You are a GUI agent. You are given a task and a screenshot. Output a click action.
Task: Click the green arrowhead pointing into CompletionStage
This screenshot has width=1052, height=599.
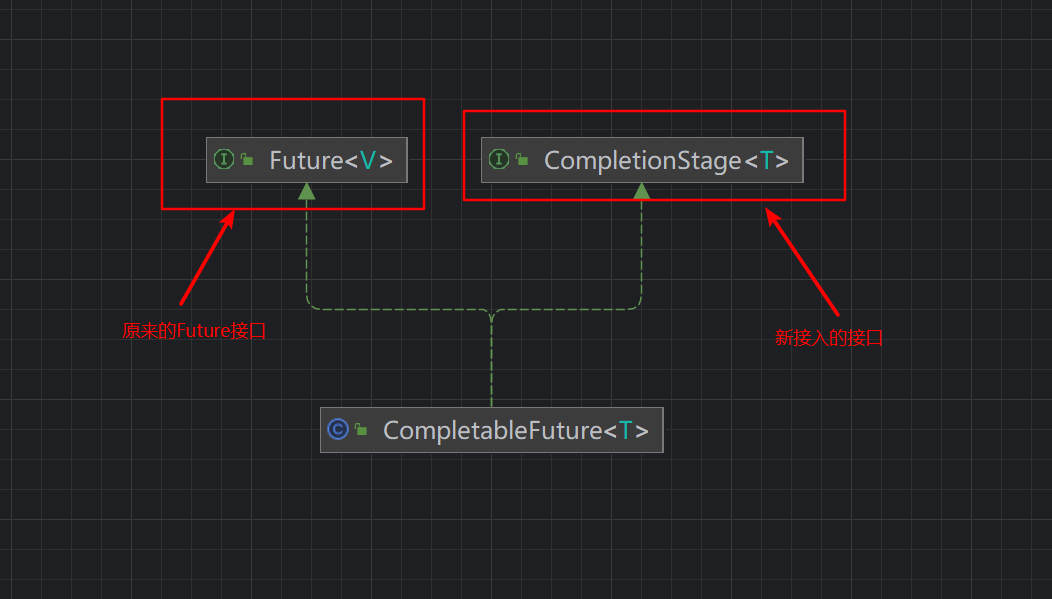click(x=642, y=191)
